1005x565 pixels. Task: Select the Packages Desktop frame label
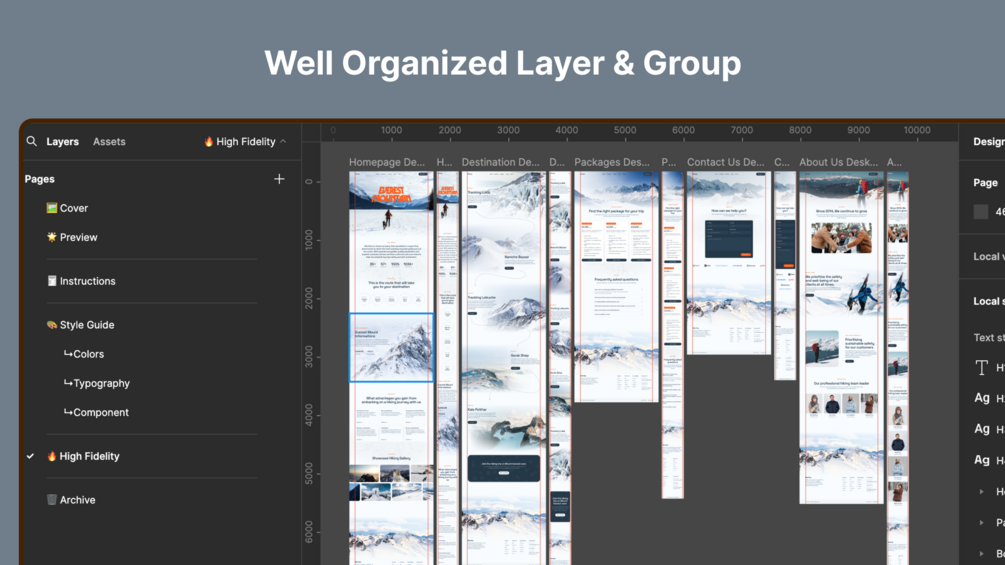point(612,162)
